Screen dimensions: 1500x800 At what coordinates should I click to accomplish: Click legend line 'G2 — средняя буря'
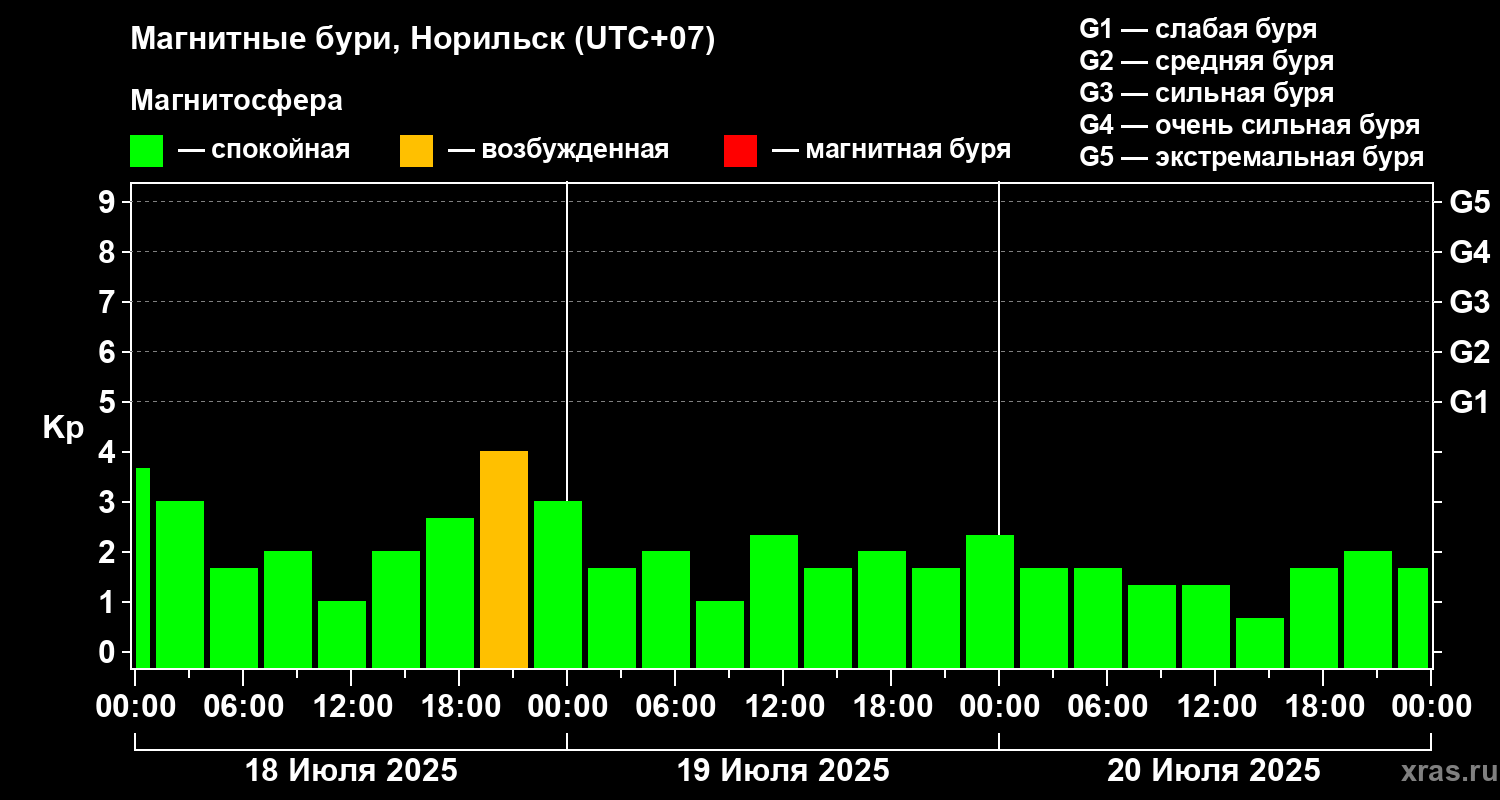[1207, 61]
